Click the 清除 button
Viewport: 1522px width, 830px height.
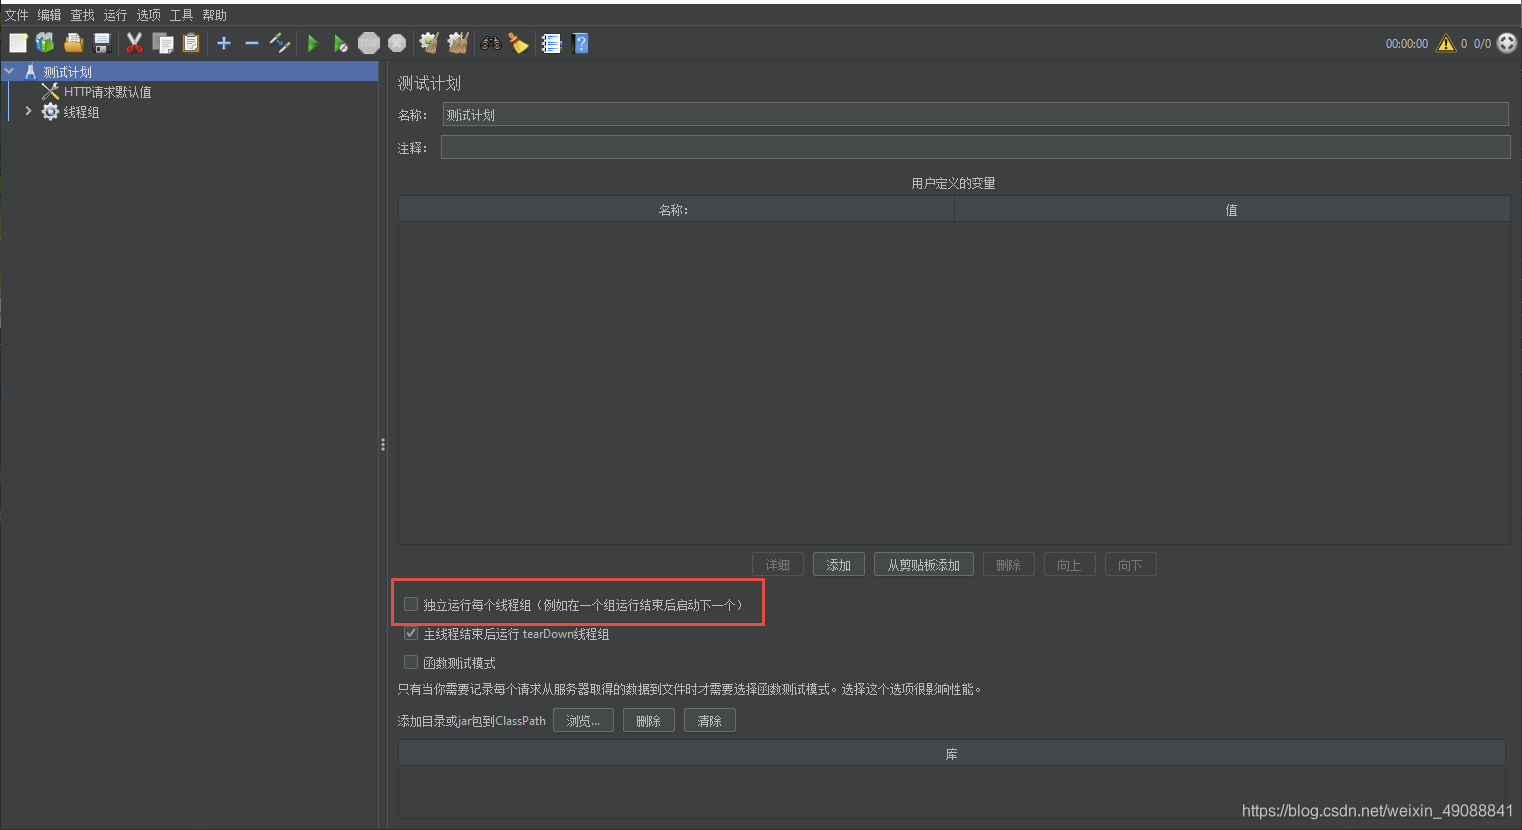click(710, 720)
